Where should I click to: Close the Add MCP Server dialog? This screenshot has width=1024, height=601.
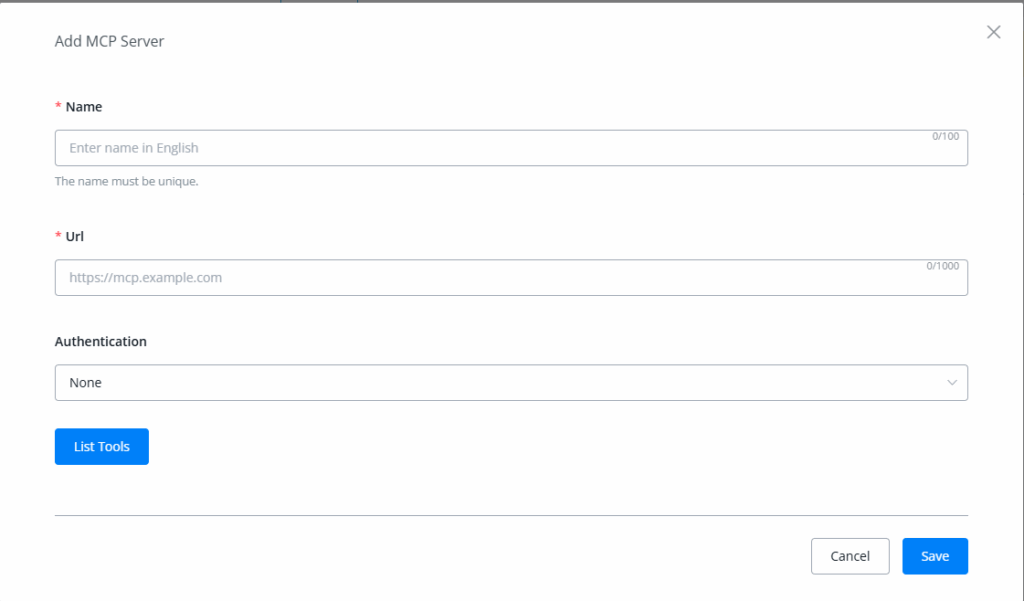[x=993, y=32]
